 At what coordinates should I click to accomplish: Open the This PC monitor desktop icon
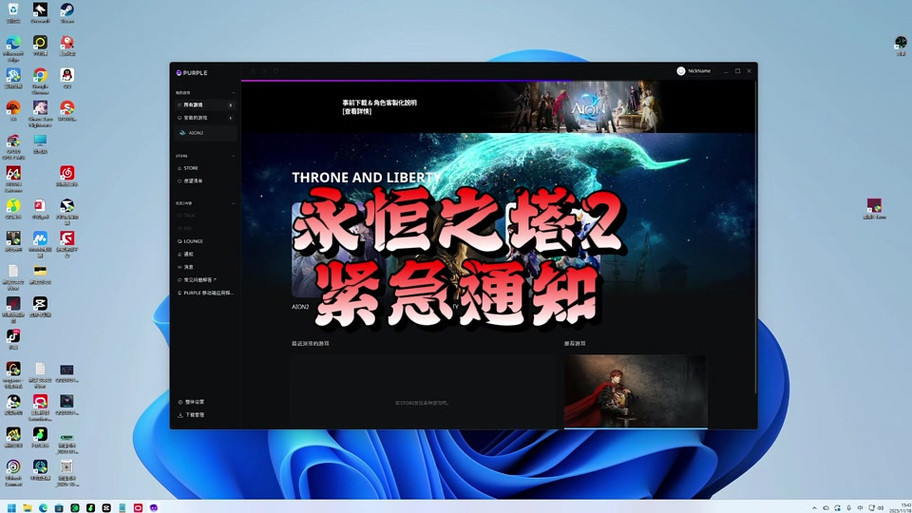40,143
